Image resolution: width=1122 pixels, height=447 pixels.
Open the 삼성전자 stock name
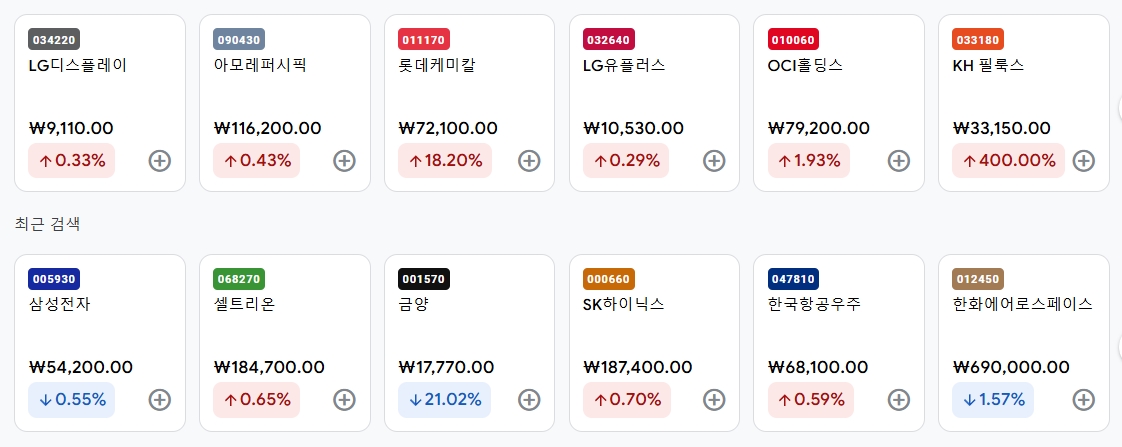(x=59, y=304)
